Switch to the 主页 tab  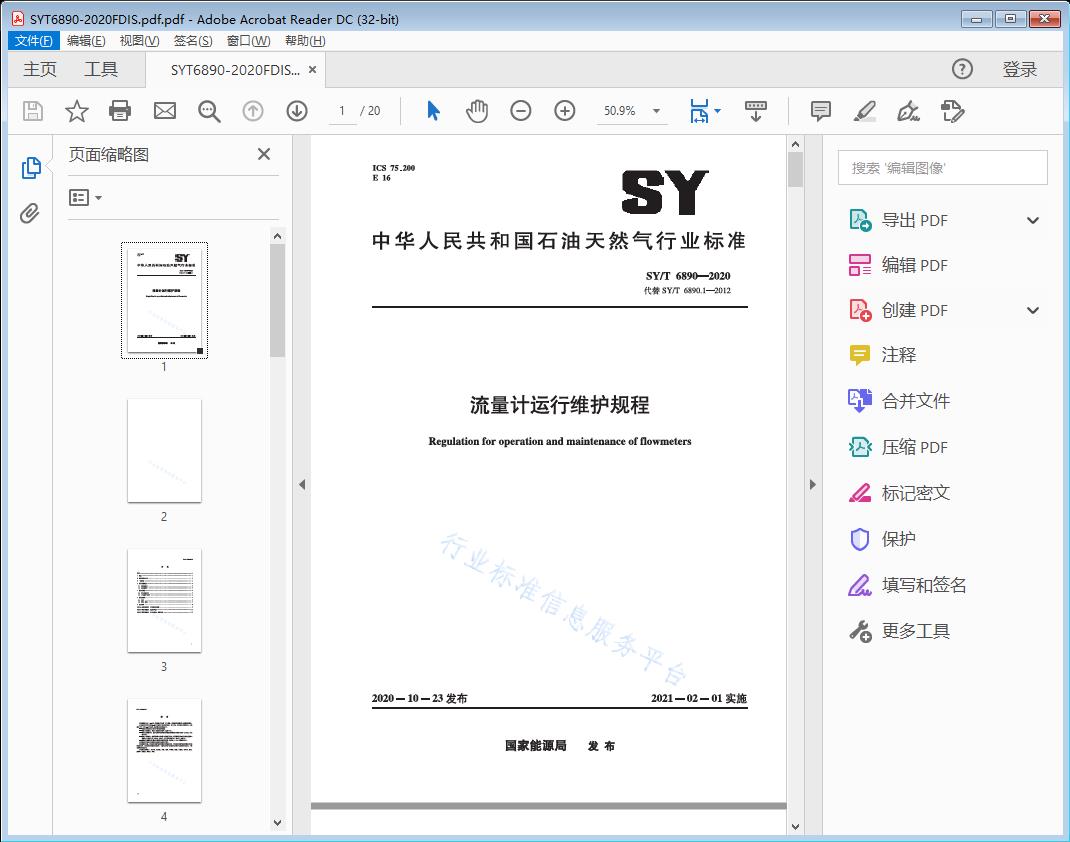click(x=39, y=69)
